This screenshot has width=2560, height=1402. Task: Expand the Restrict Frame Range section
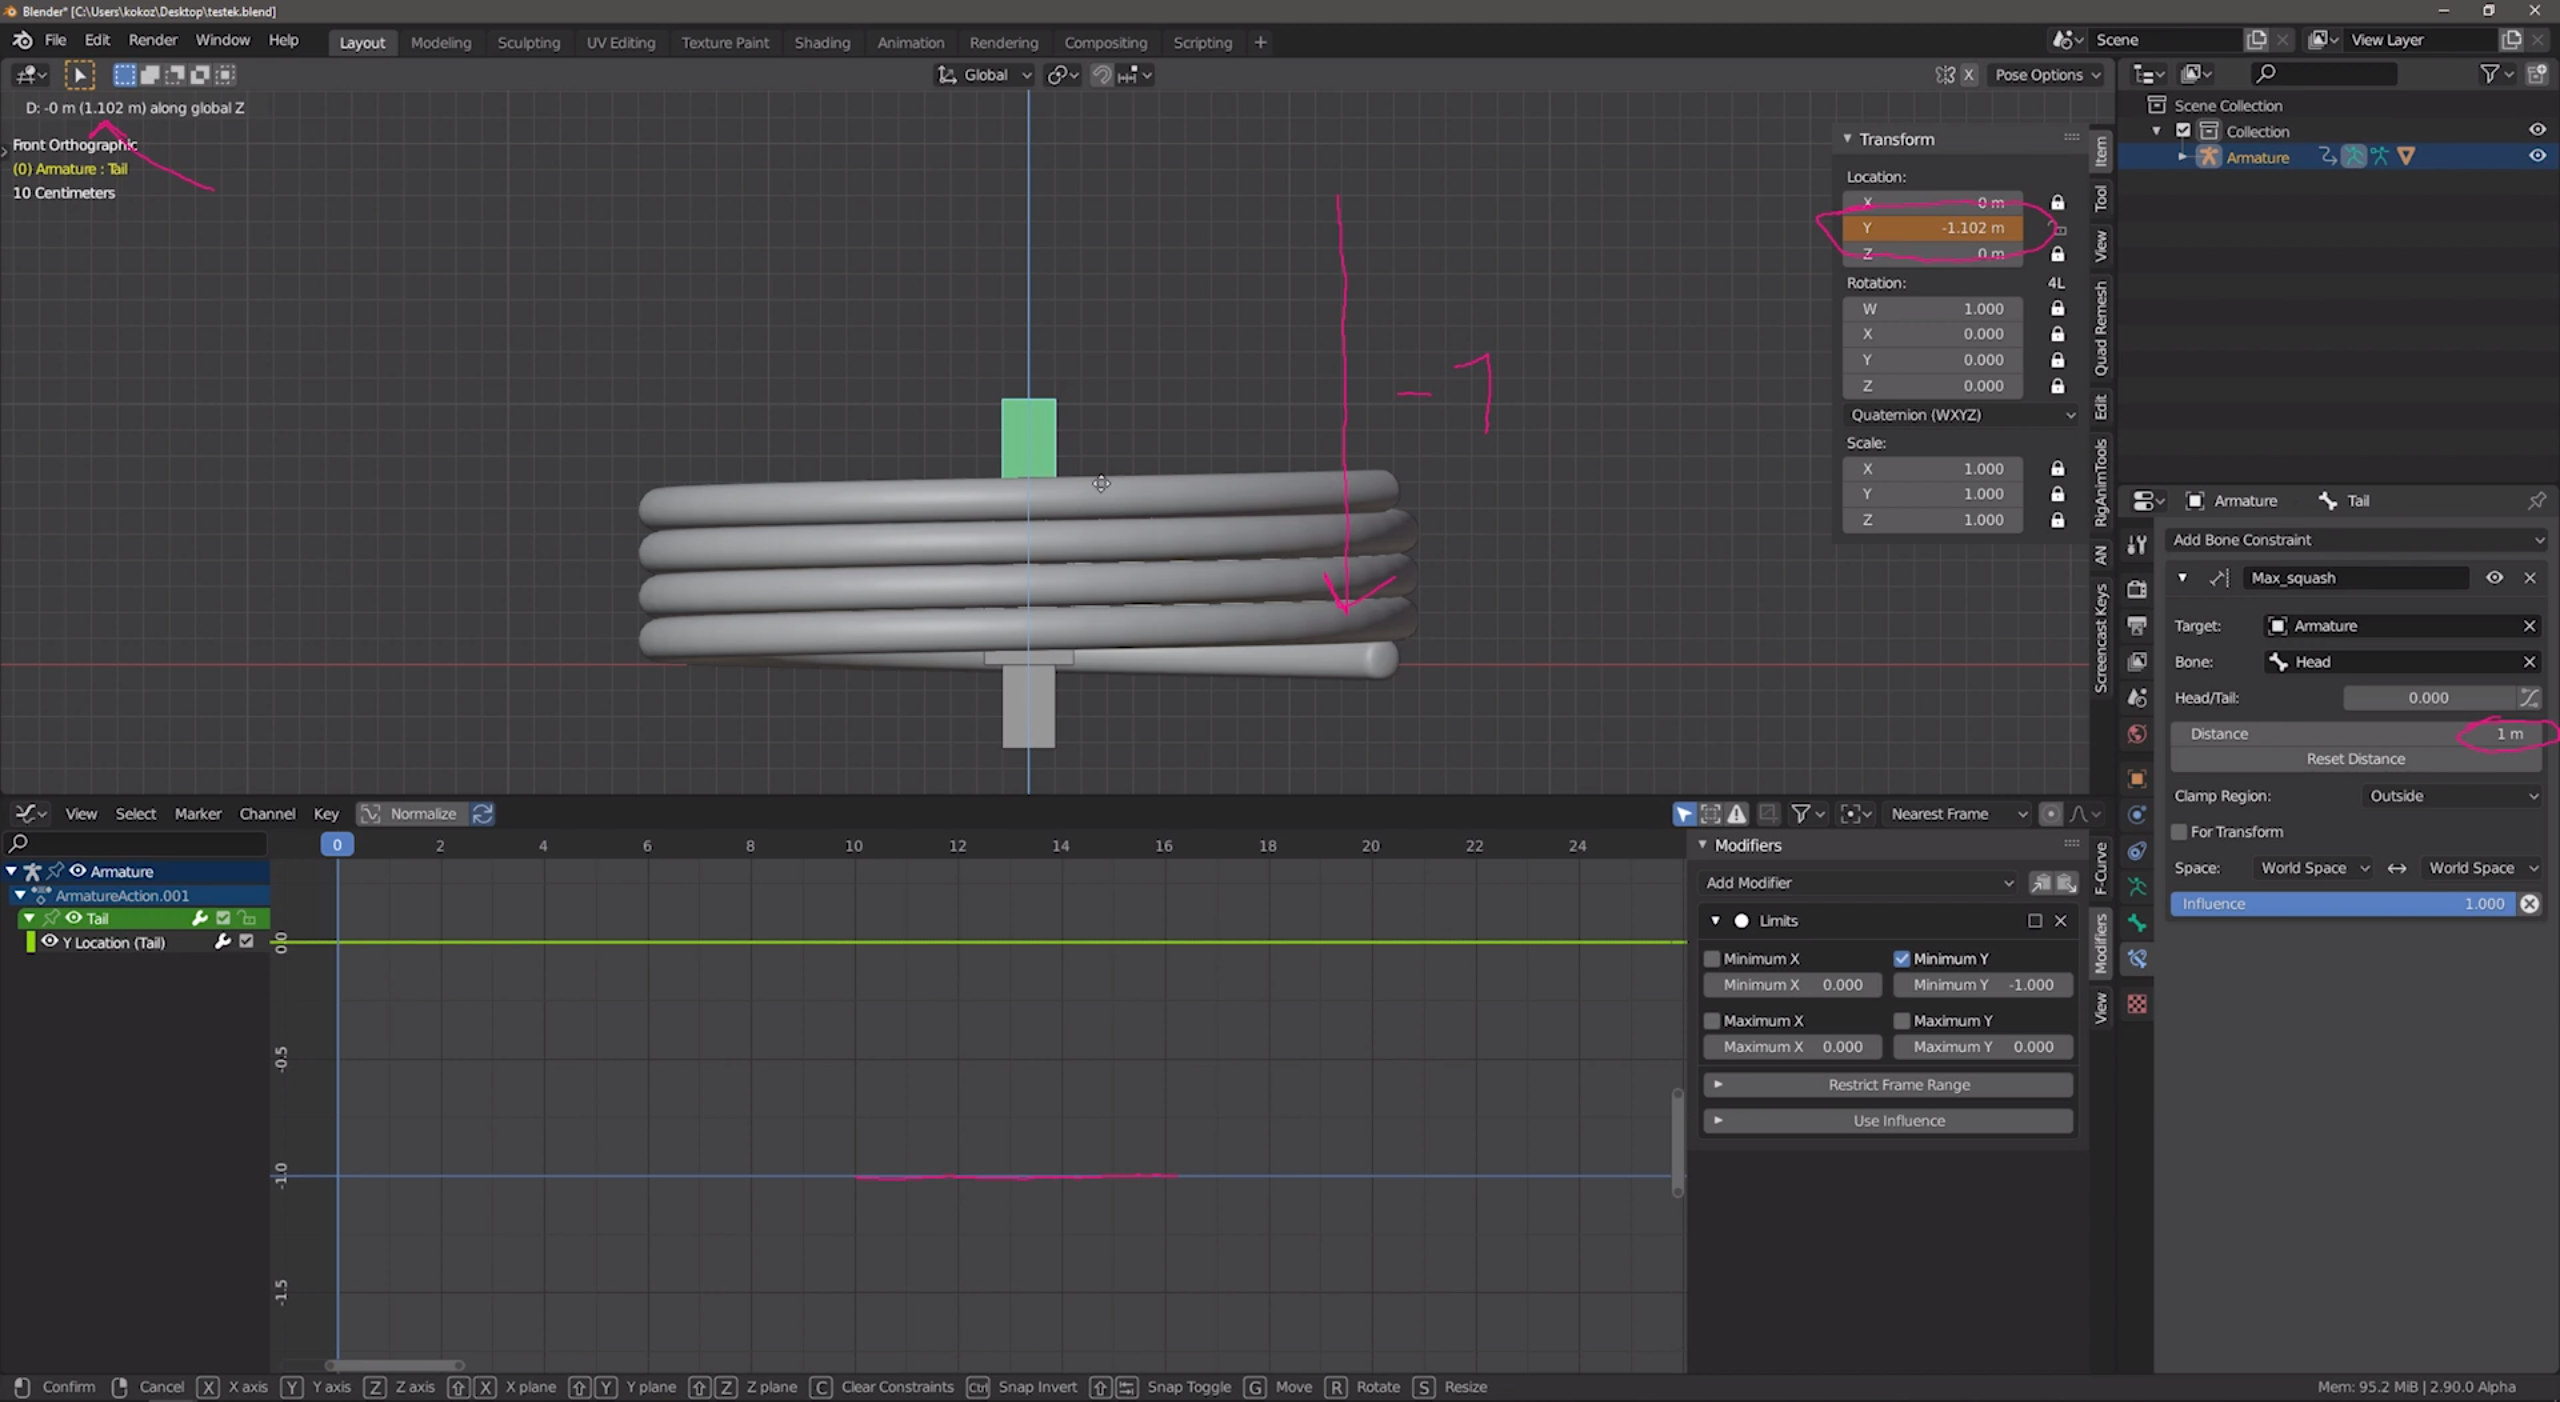click(x=1888, y=1085)
